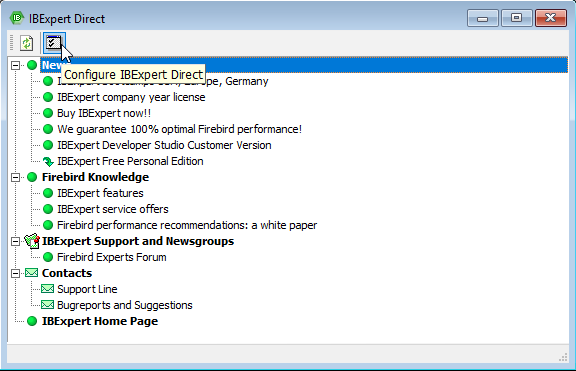Click newsgroup icon beside IBExpert Support and Newsgroups
The image size is (576, 371).
pyautogui.click(x=32, y=241)
